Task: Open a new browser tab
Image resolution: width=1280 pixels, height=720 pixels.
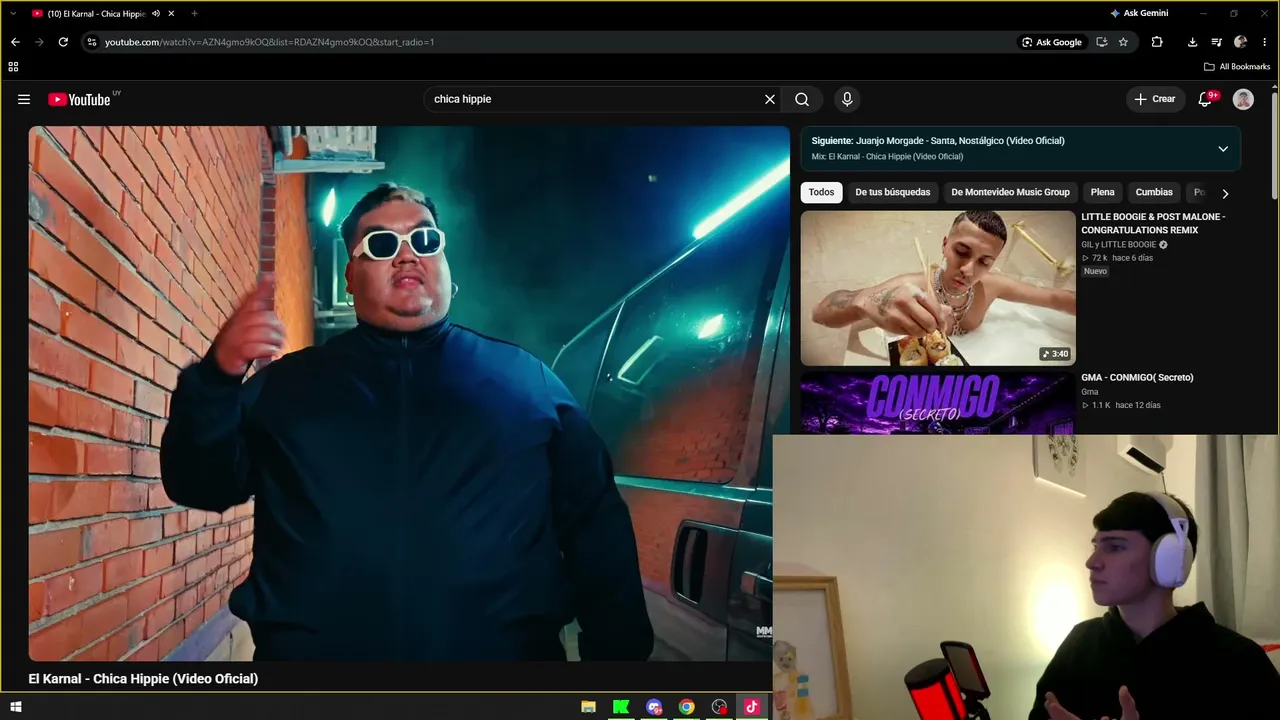Action: (x=194, y=14)
